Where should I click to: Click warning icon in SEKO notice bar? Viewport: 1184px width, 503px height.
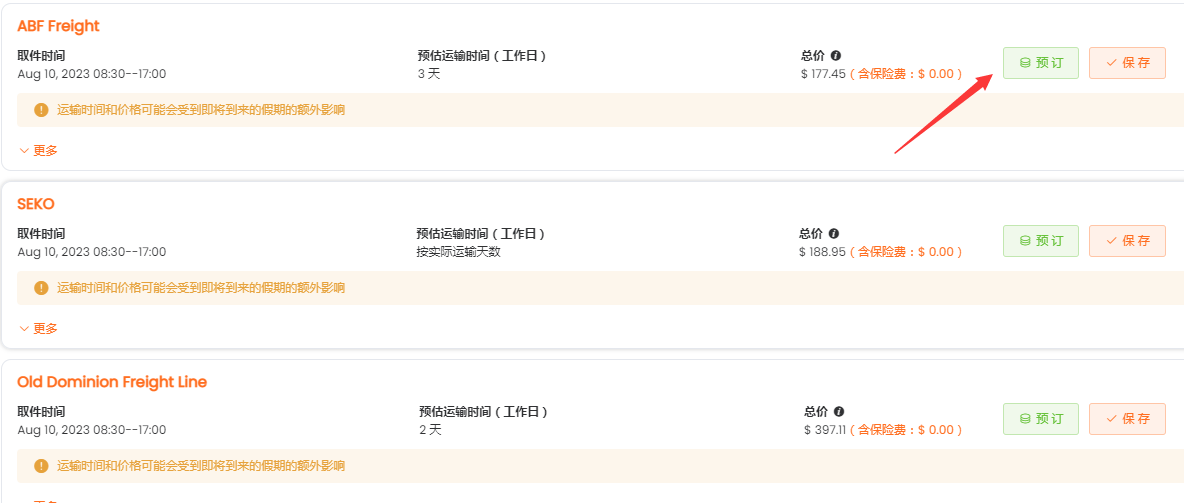pyautogui.click(x=41, y=288)
